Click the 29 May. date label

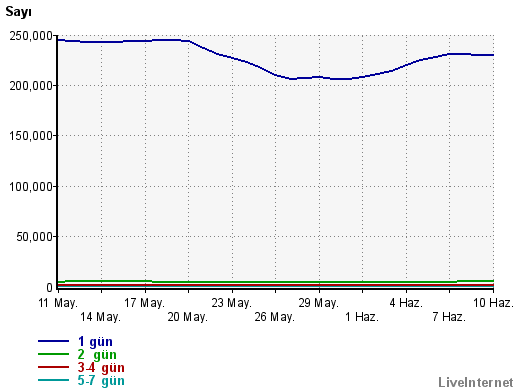pos(319,303)
